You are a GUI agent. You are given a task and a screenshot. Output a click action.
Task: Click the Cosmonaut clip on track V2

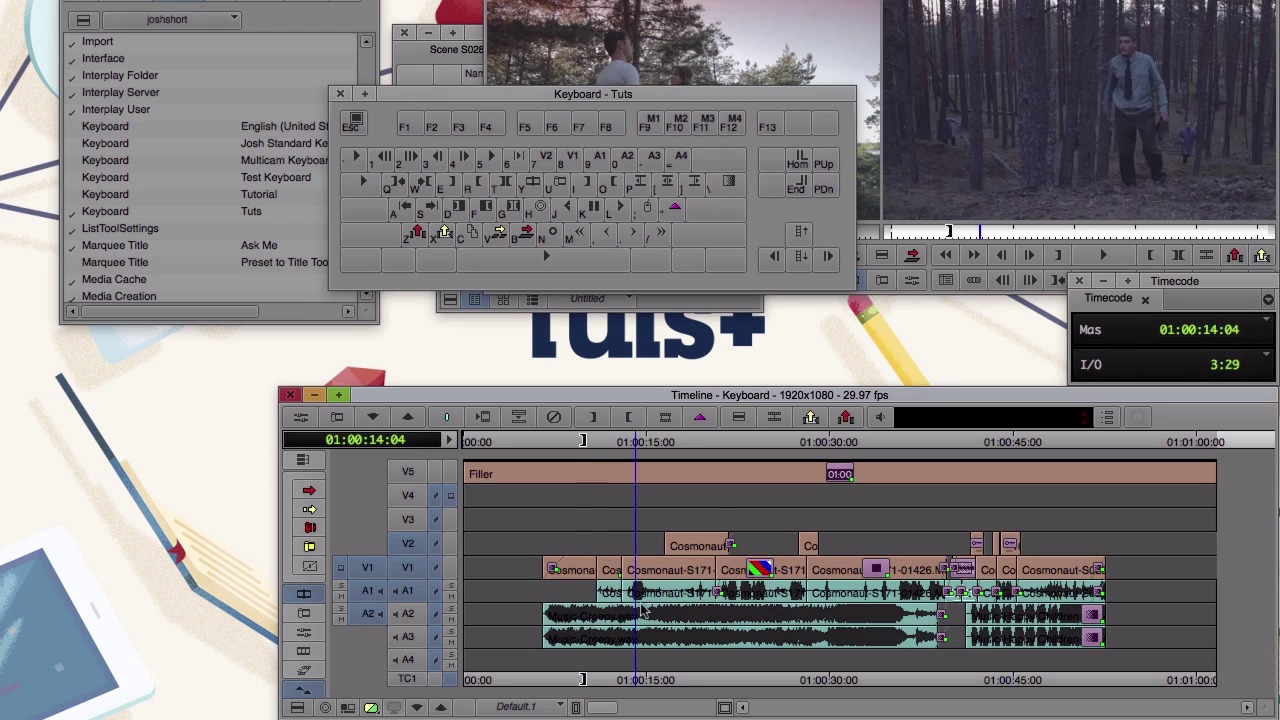click(x=697, y=545)
